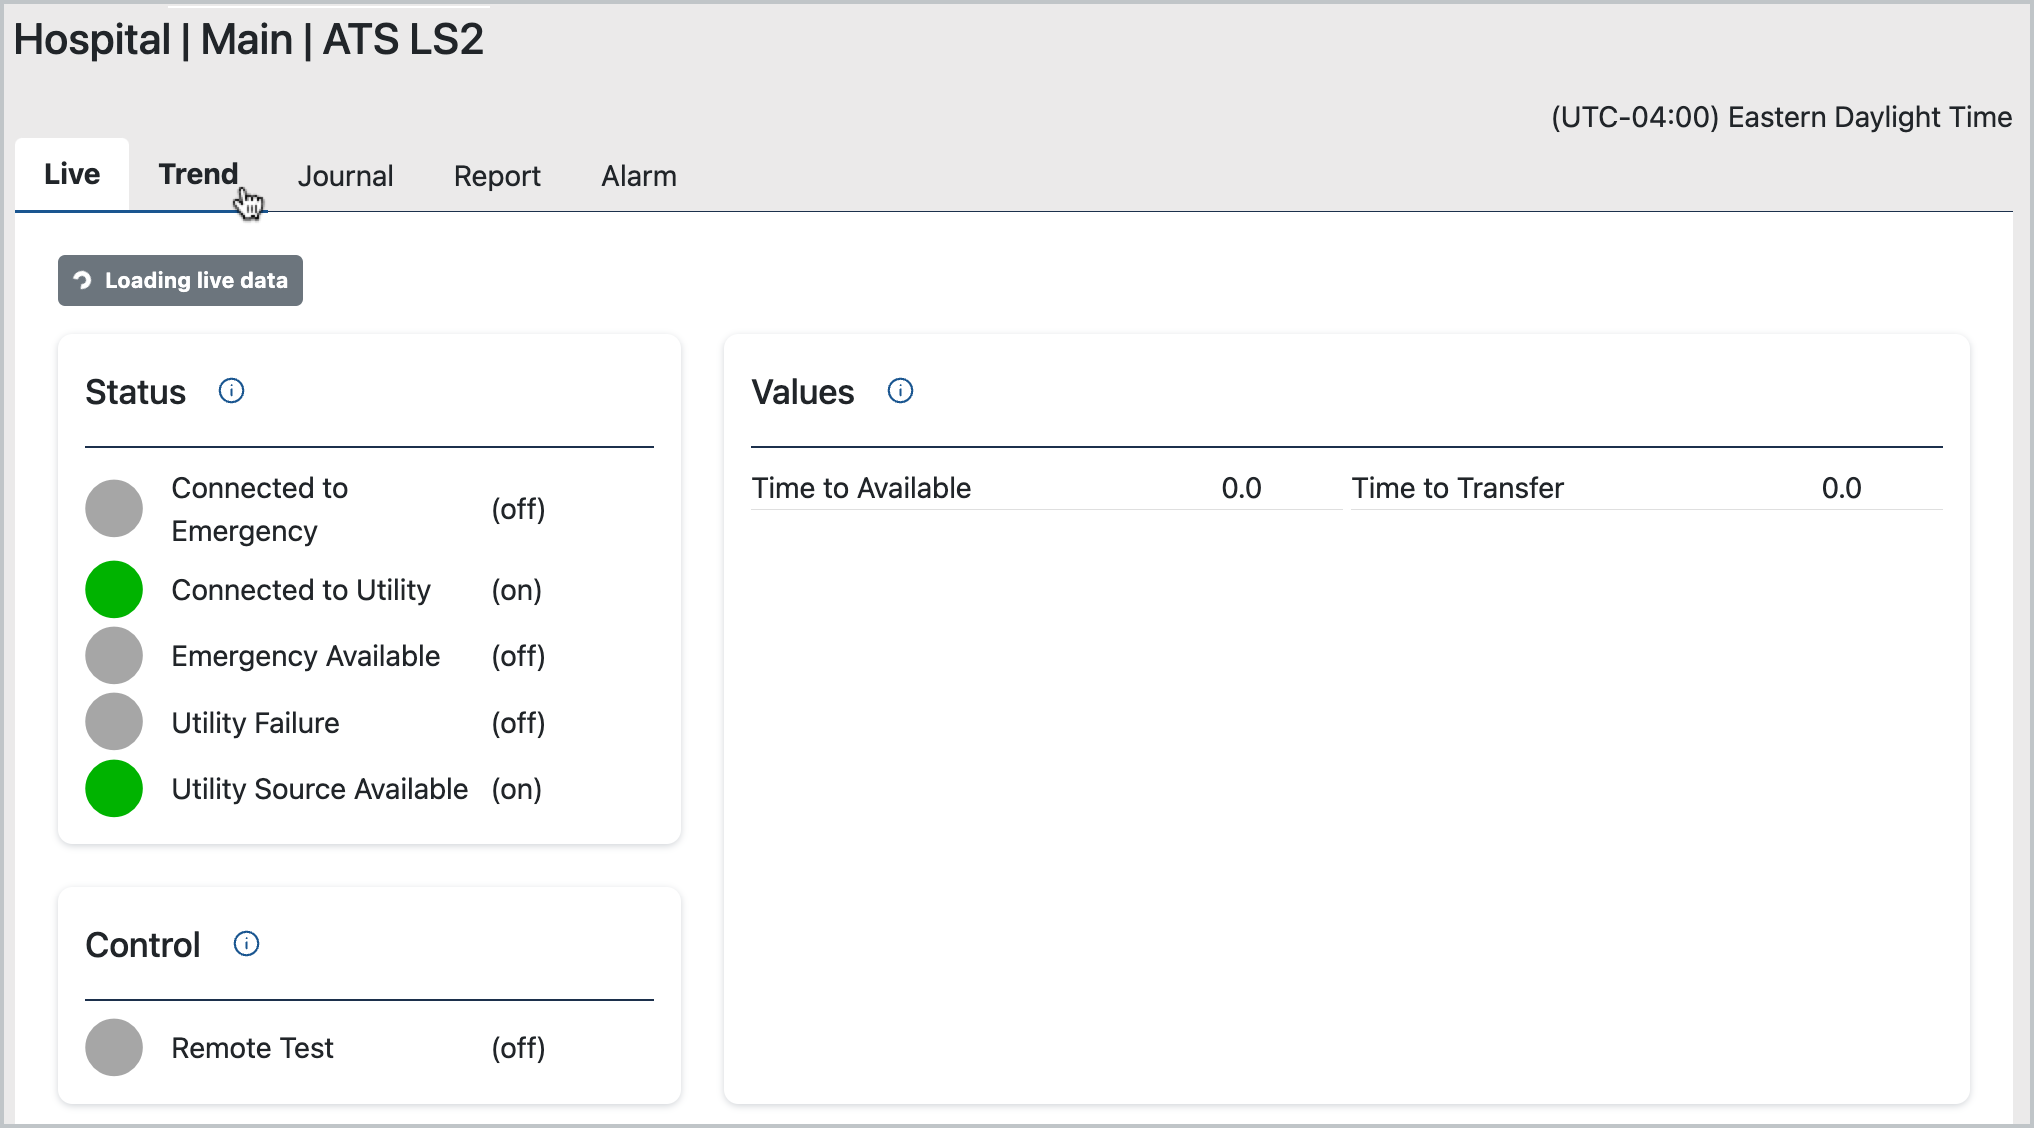This screenshot has height=1128, width=2034.
Task: Select the Report tab
Action: (497, 177)
